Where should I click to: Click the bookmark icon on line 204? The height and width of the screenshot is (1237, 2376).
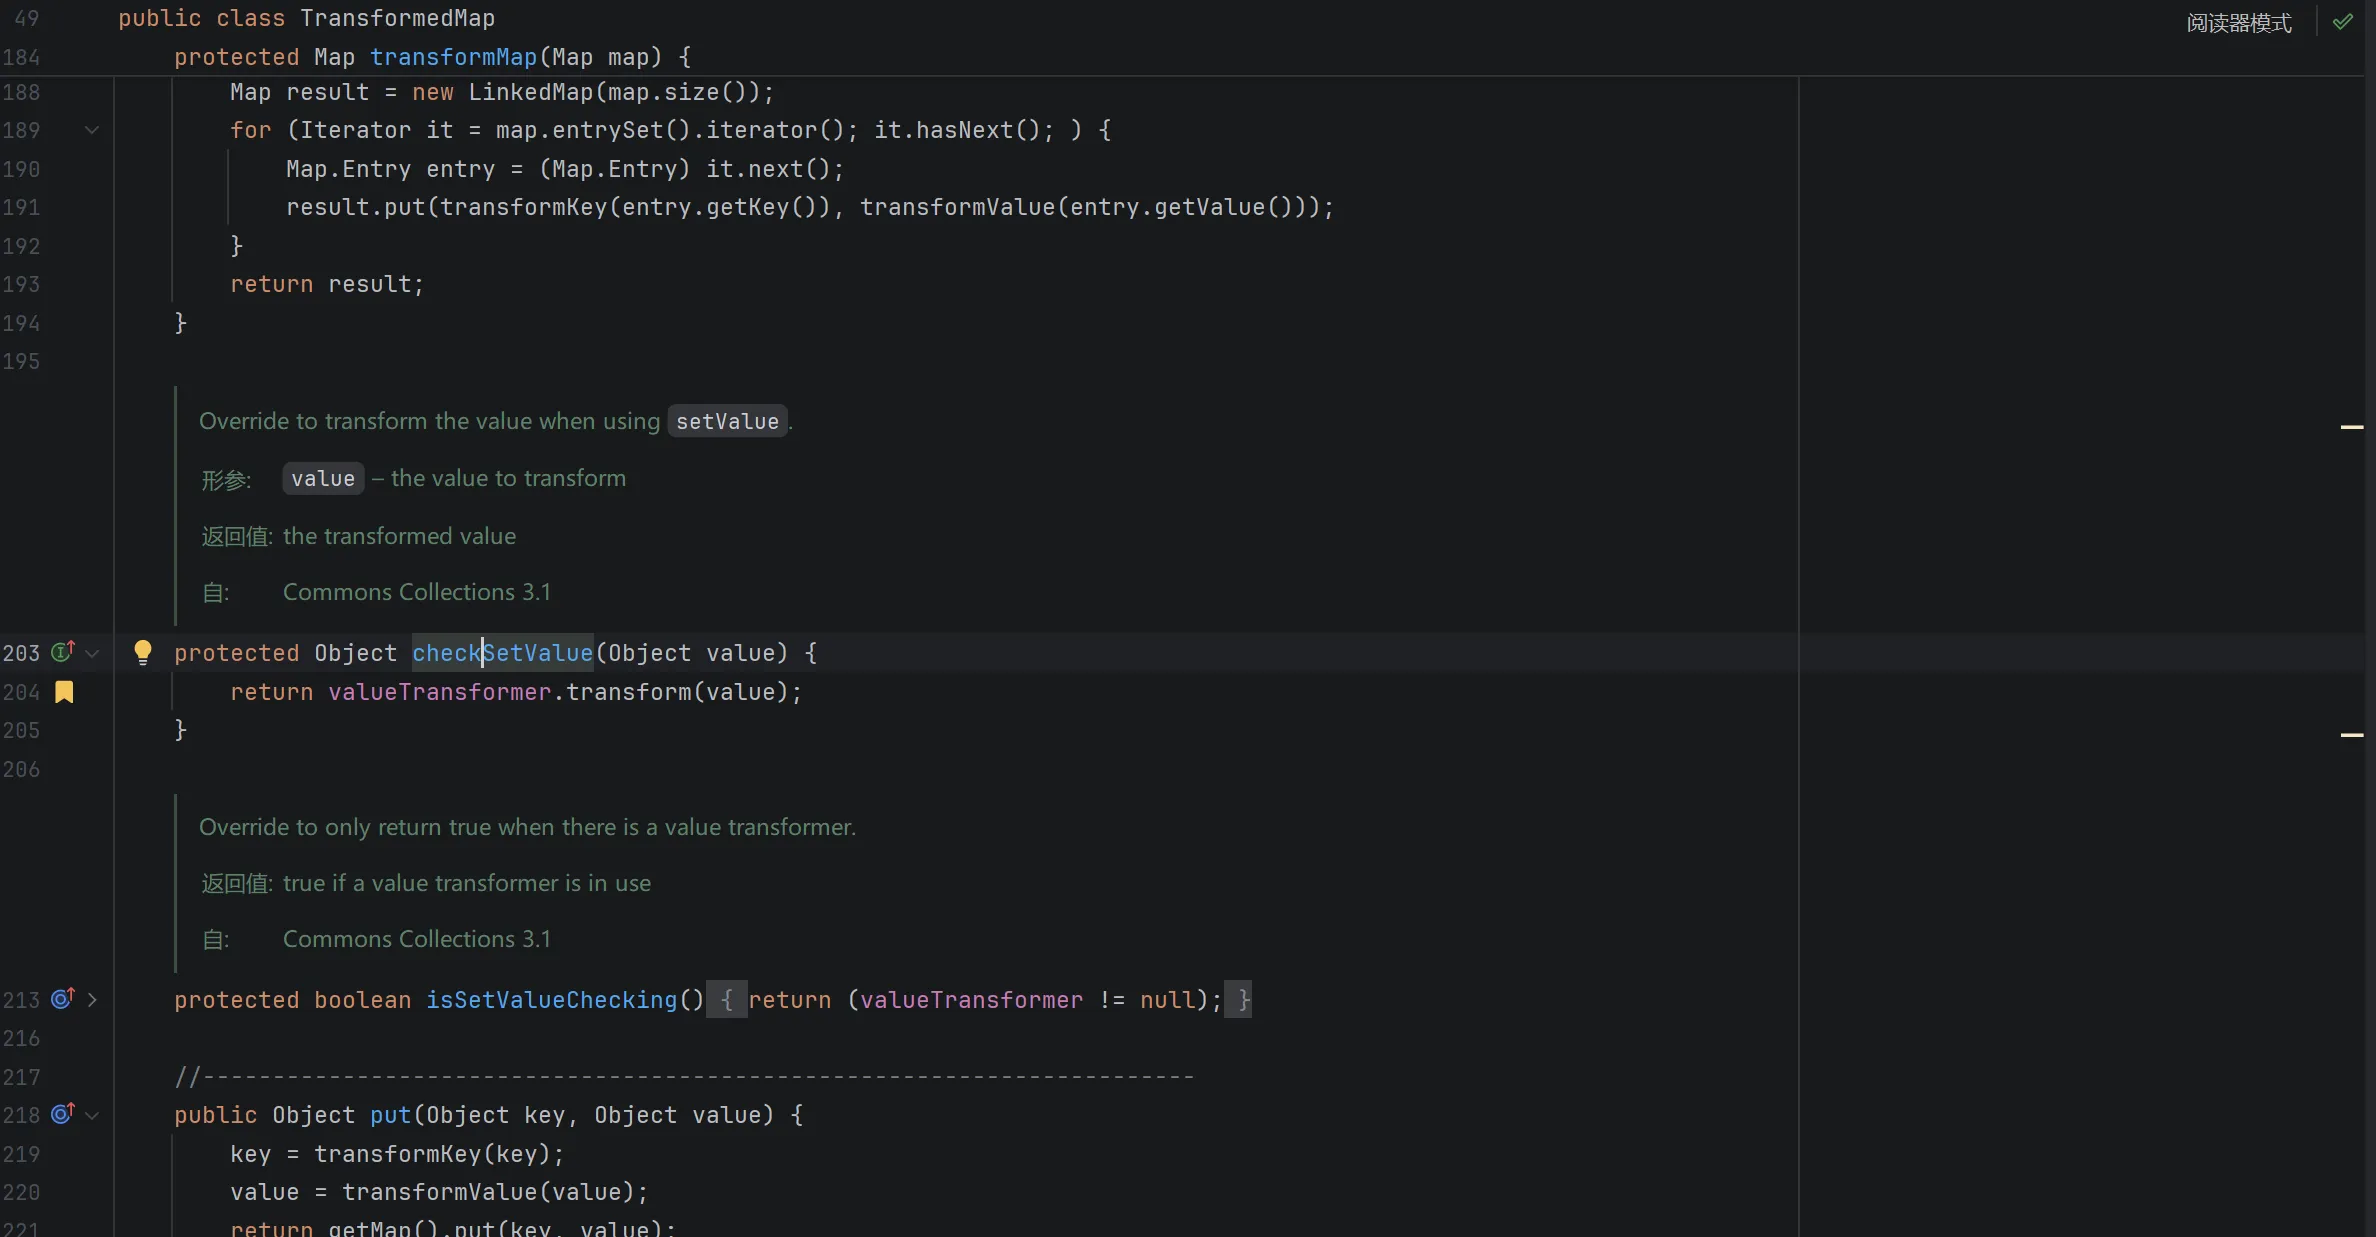(x=64, y=692)
